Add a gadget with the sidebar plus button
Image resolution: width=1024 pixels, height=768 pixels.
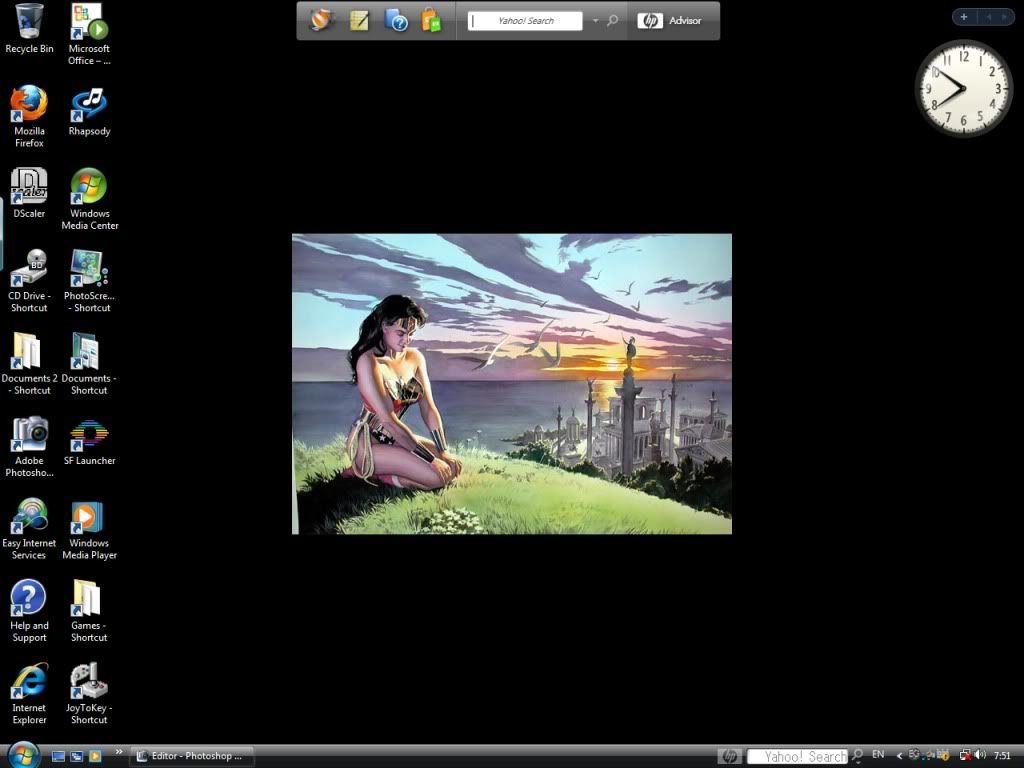click(x=964, y=17)
